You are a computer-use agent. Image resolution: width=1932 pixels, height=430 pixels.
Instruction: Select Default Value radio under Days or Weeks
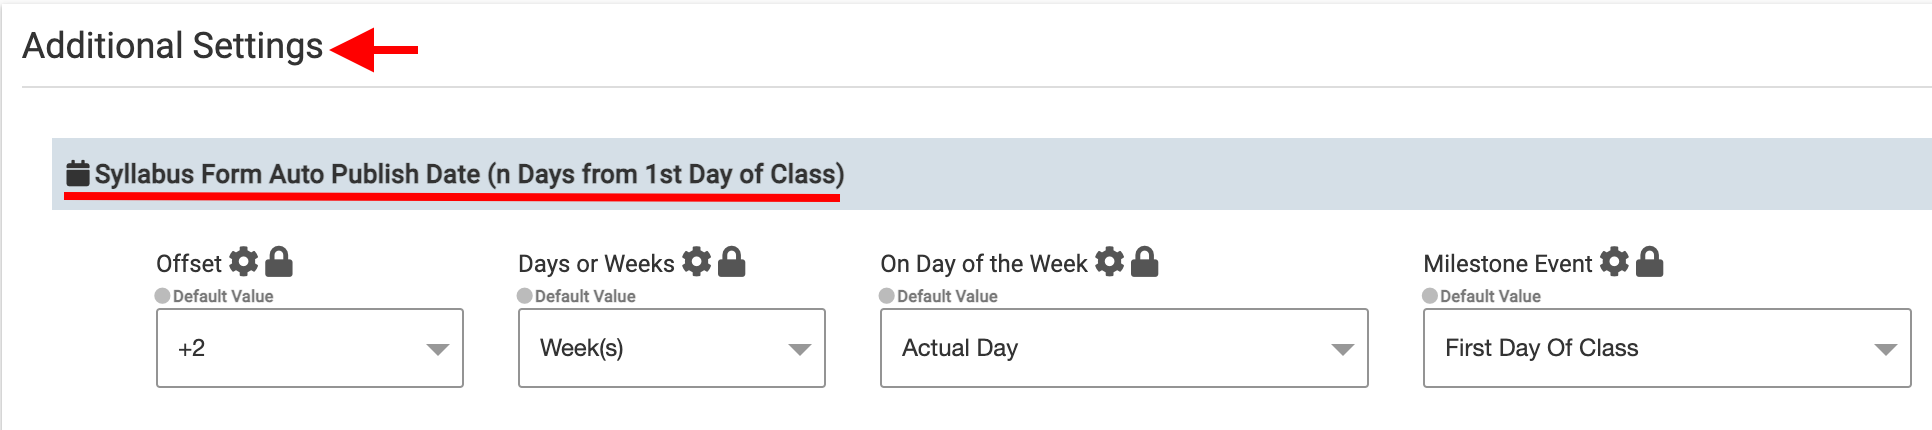[524, 296]
